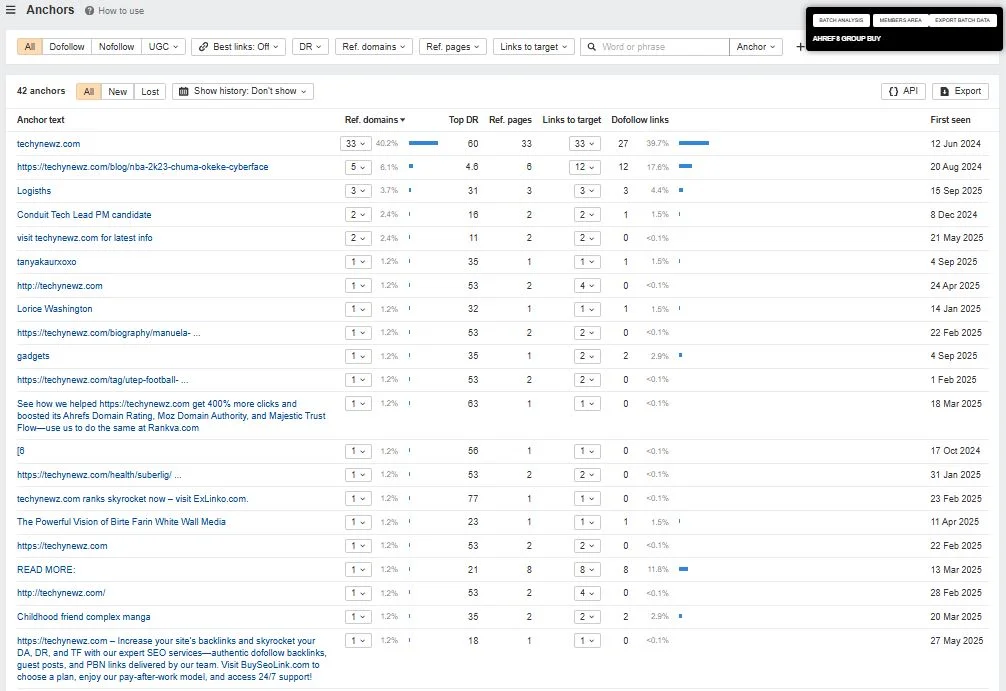The image size is (1006, 691).
Task: Select the Dofollow filter
Action: point(67,47)
